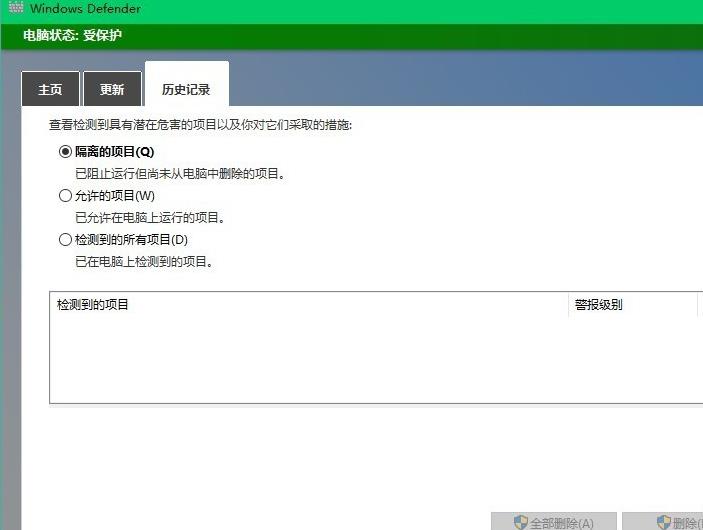Viewport: 703px width, 530px height.
Task: Select 检测到的所有项目(D) radio button
Action: tap(65, 239)
